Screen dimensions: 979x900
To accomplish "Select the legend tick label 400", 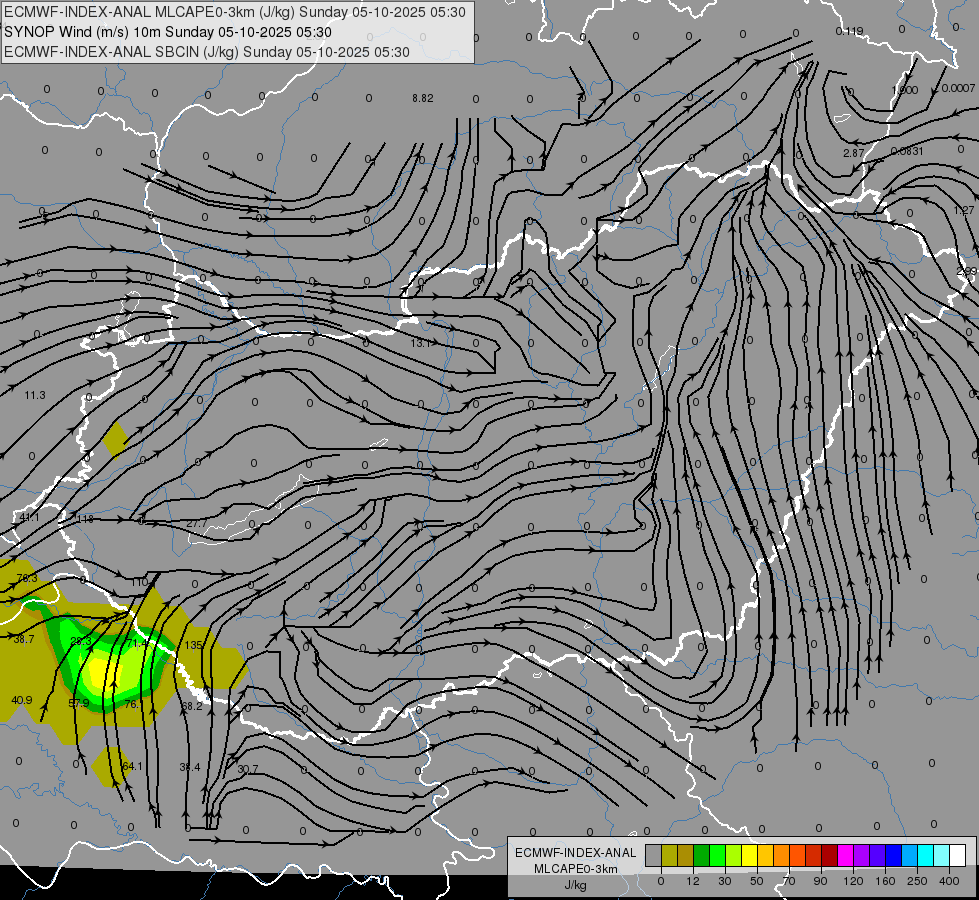I will (949, 881).
